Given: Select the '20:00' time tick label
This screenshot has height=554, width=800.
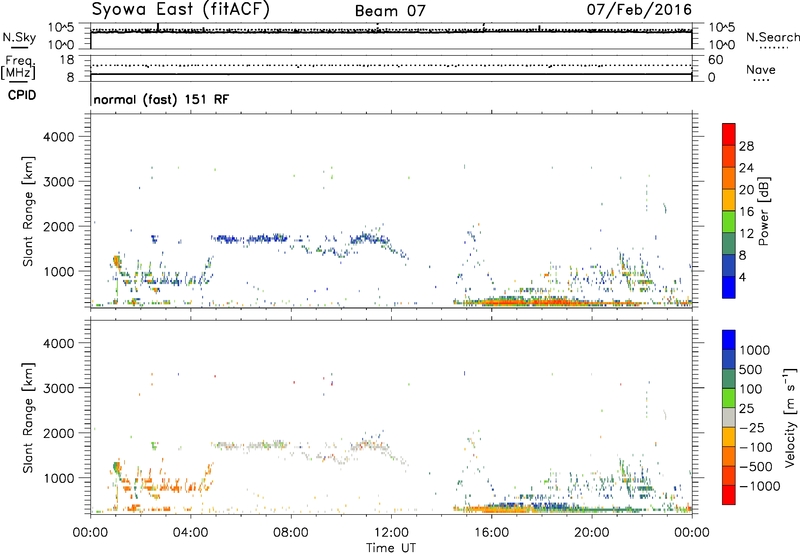Looking at the screenshot, I should (x=592, y=533).
